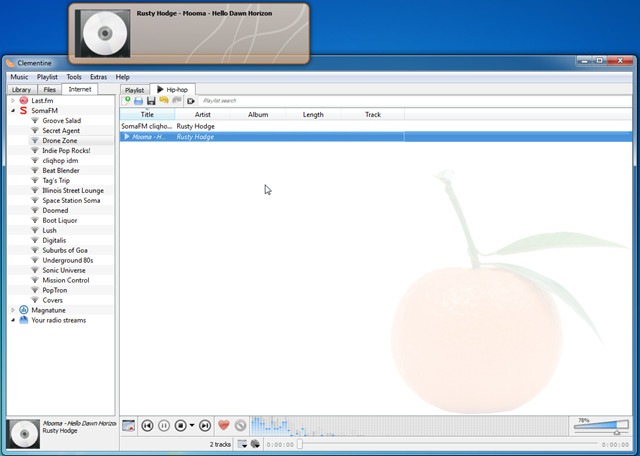This screenshot has height=456, width=640.
Task: Click the Covers stream icon
Action: tap(35, 300)
